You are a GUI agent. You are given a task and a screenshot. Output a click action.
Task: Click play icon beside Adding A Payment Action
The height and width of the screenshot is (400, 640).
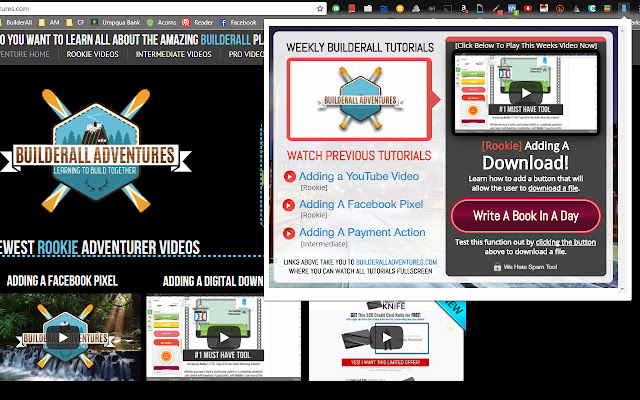pyautogui.click(x=289, y=233)
